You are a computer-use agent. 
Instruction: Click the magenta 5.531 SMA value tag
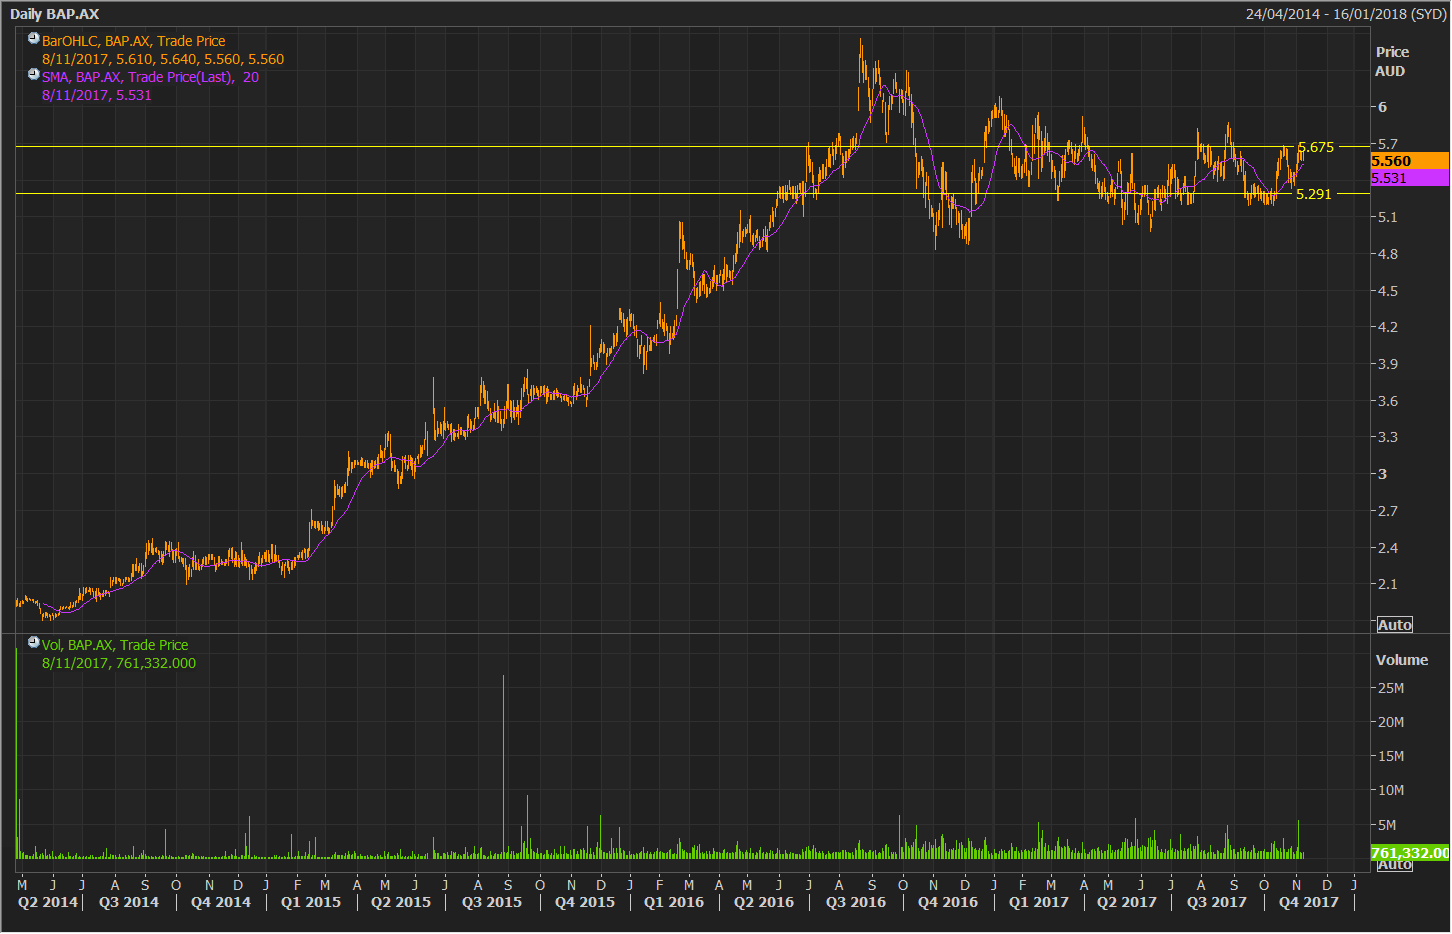coord(1409,178)
